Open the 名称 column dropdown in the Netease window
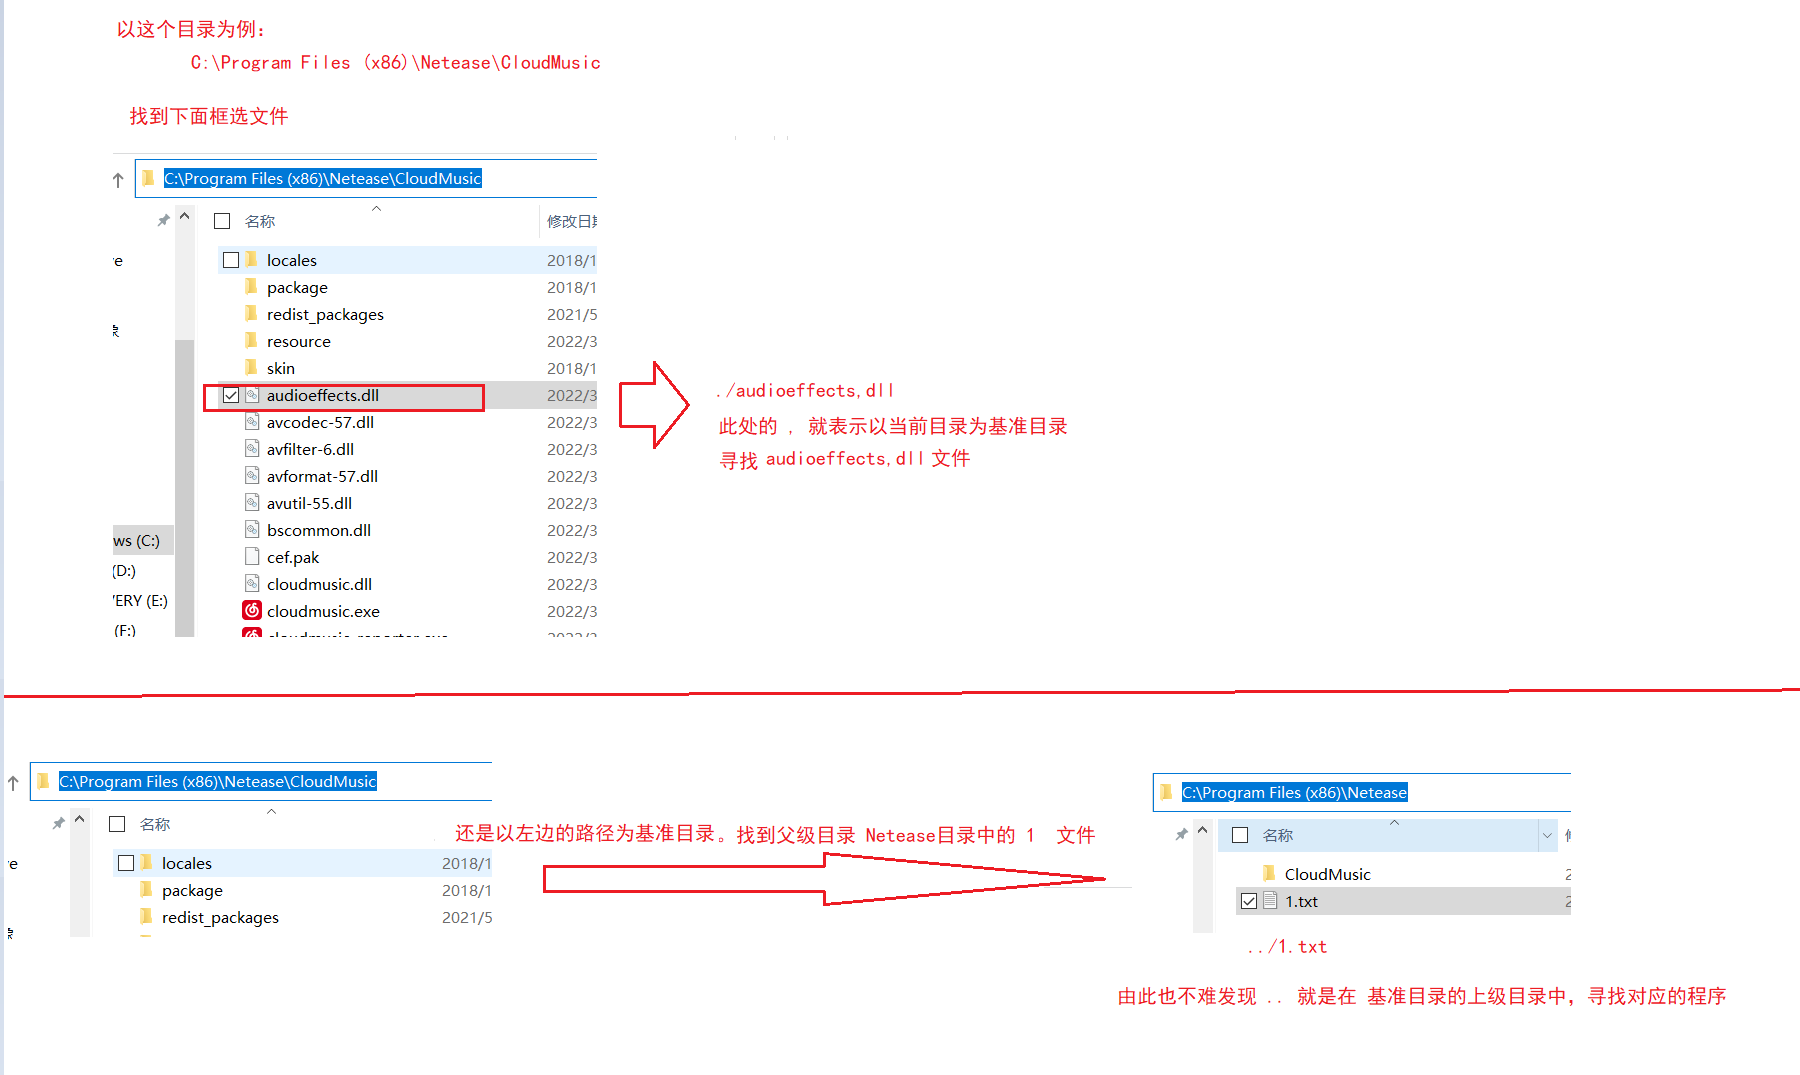The height and width of the screenshot is (1075, 1800). tap(1547, 835)
